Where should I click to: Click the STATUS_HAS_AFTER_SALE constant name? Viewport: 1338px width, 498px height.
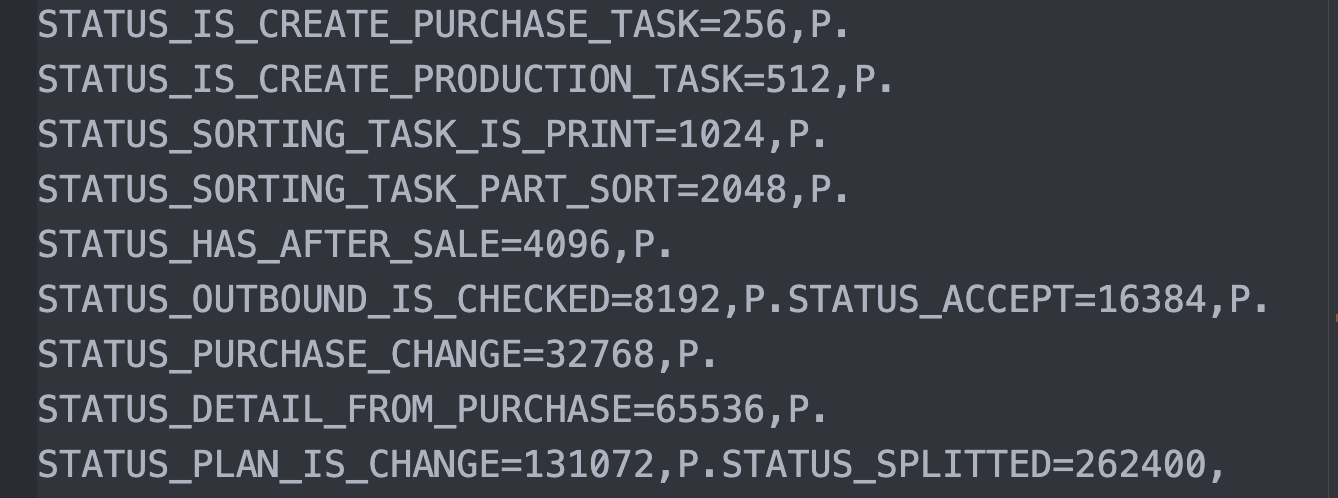[x=269, y=244]
